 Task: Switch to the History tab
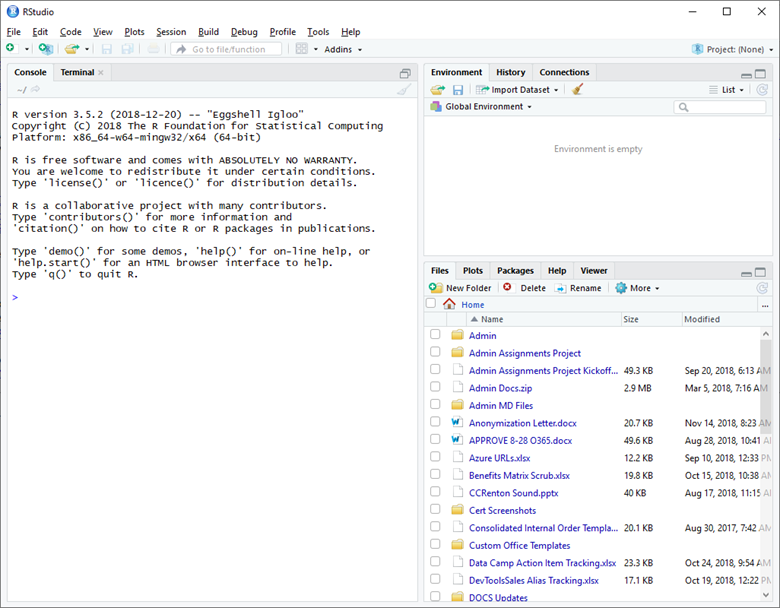click(510, 72)
